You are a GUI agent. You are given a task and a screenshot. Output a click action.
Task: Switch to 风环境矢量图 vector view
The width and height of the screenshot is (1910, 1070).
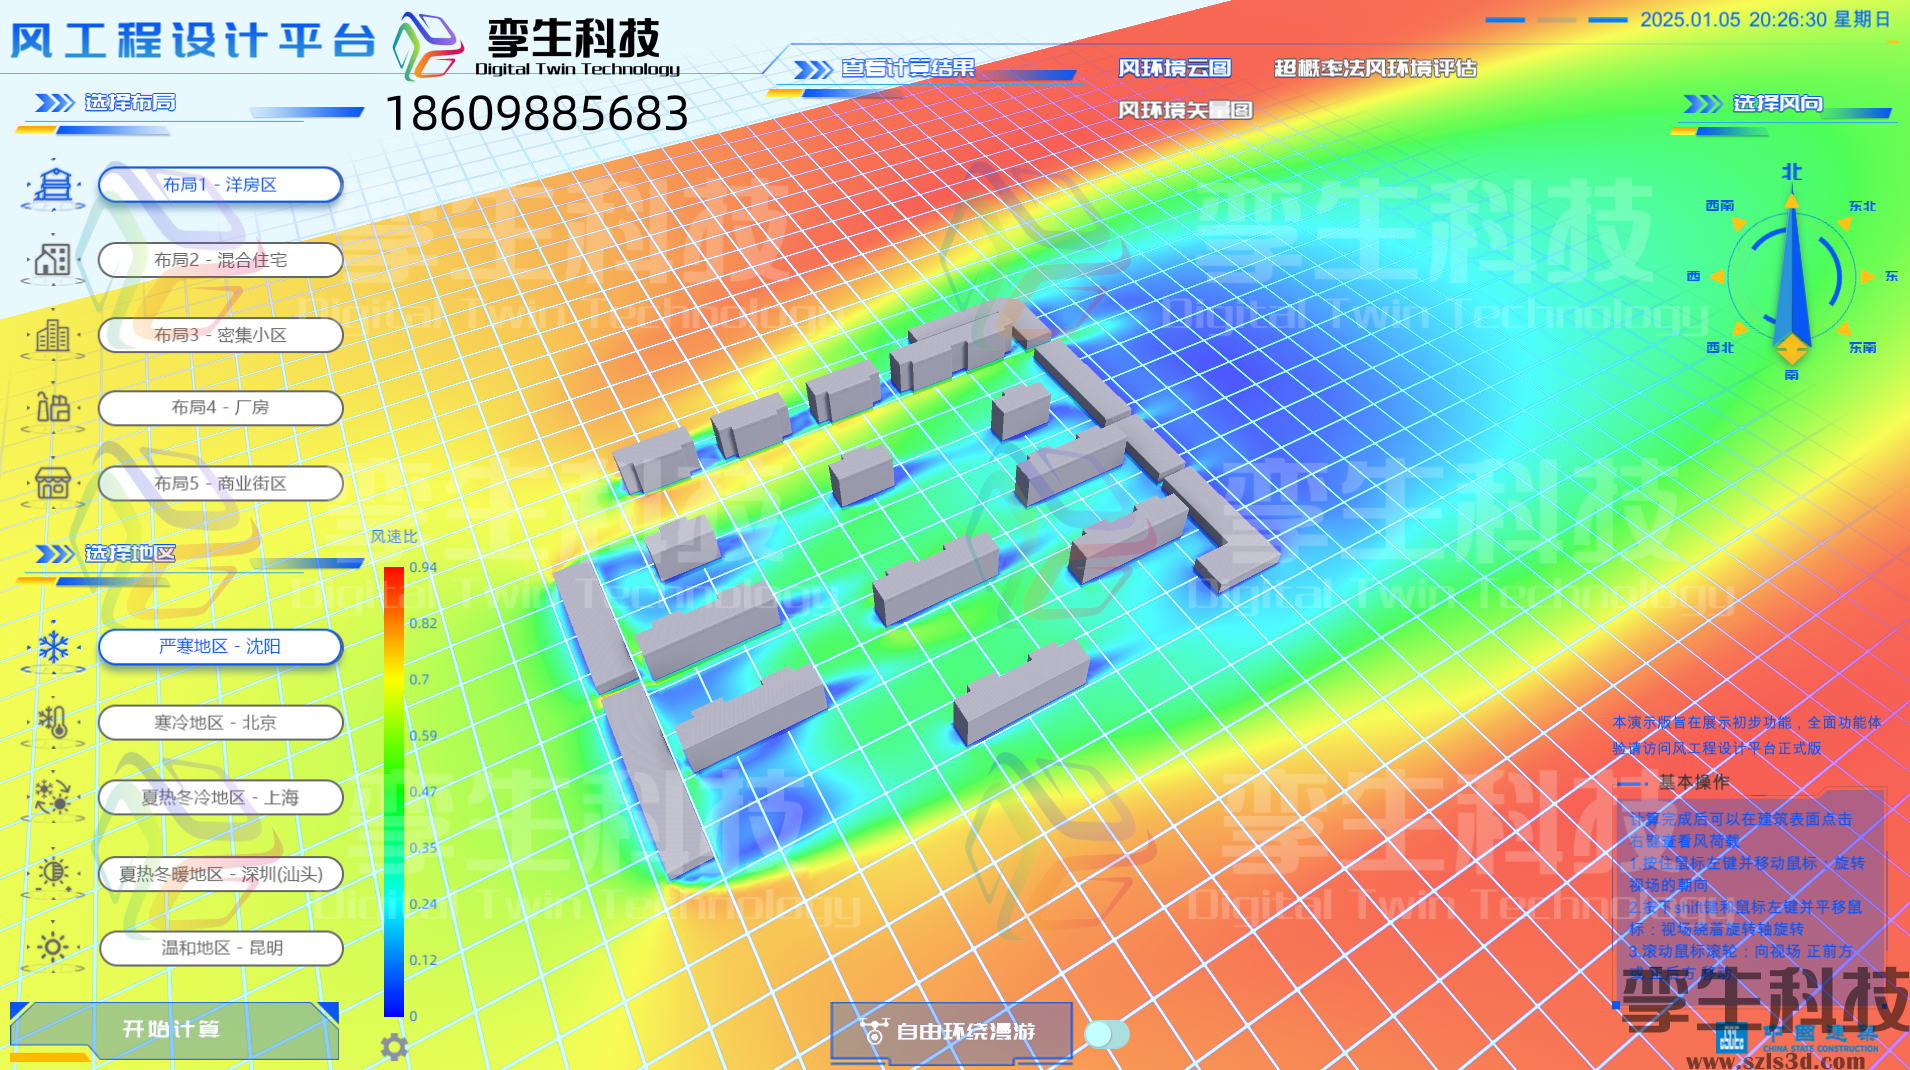pyautogui.click(x=1185, y=110)
